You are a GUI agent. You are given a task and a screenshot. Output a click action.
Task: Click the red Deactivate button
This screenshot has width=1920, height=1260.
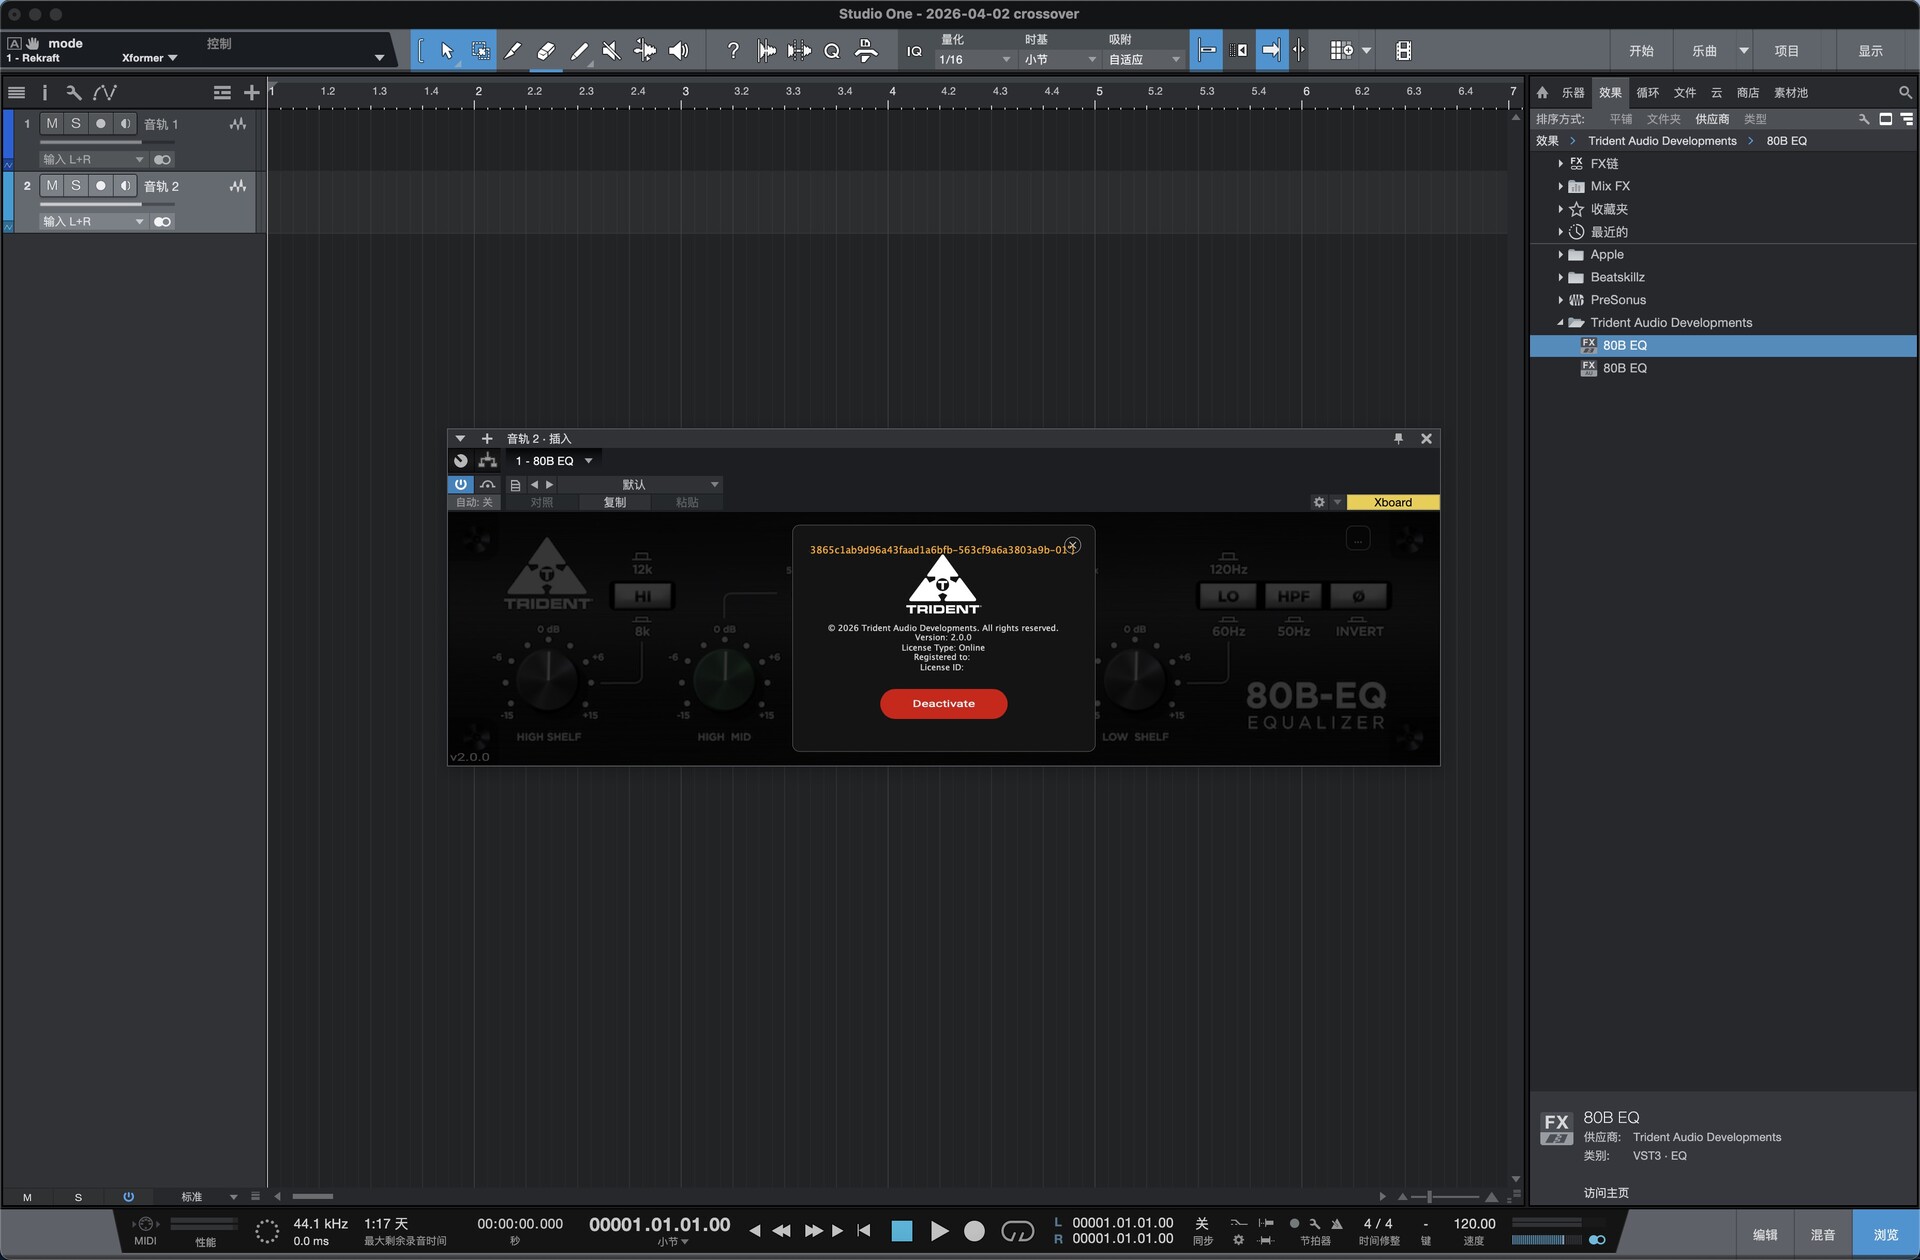click(943, 704)
